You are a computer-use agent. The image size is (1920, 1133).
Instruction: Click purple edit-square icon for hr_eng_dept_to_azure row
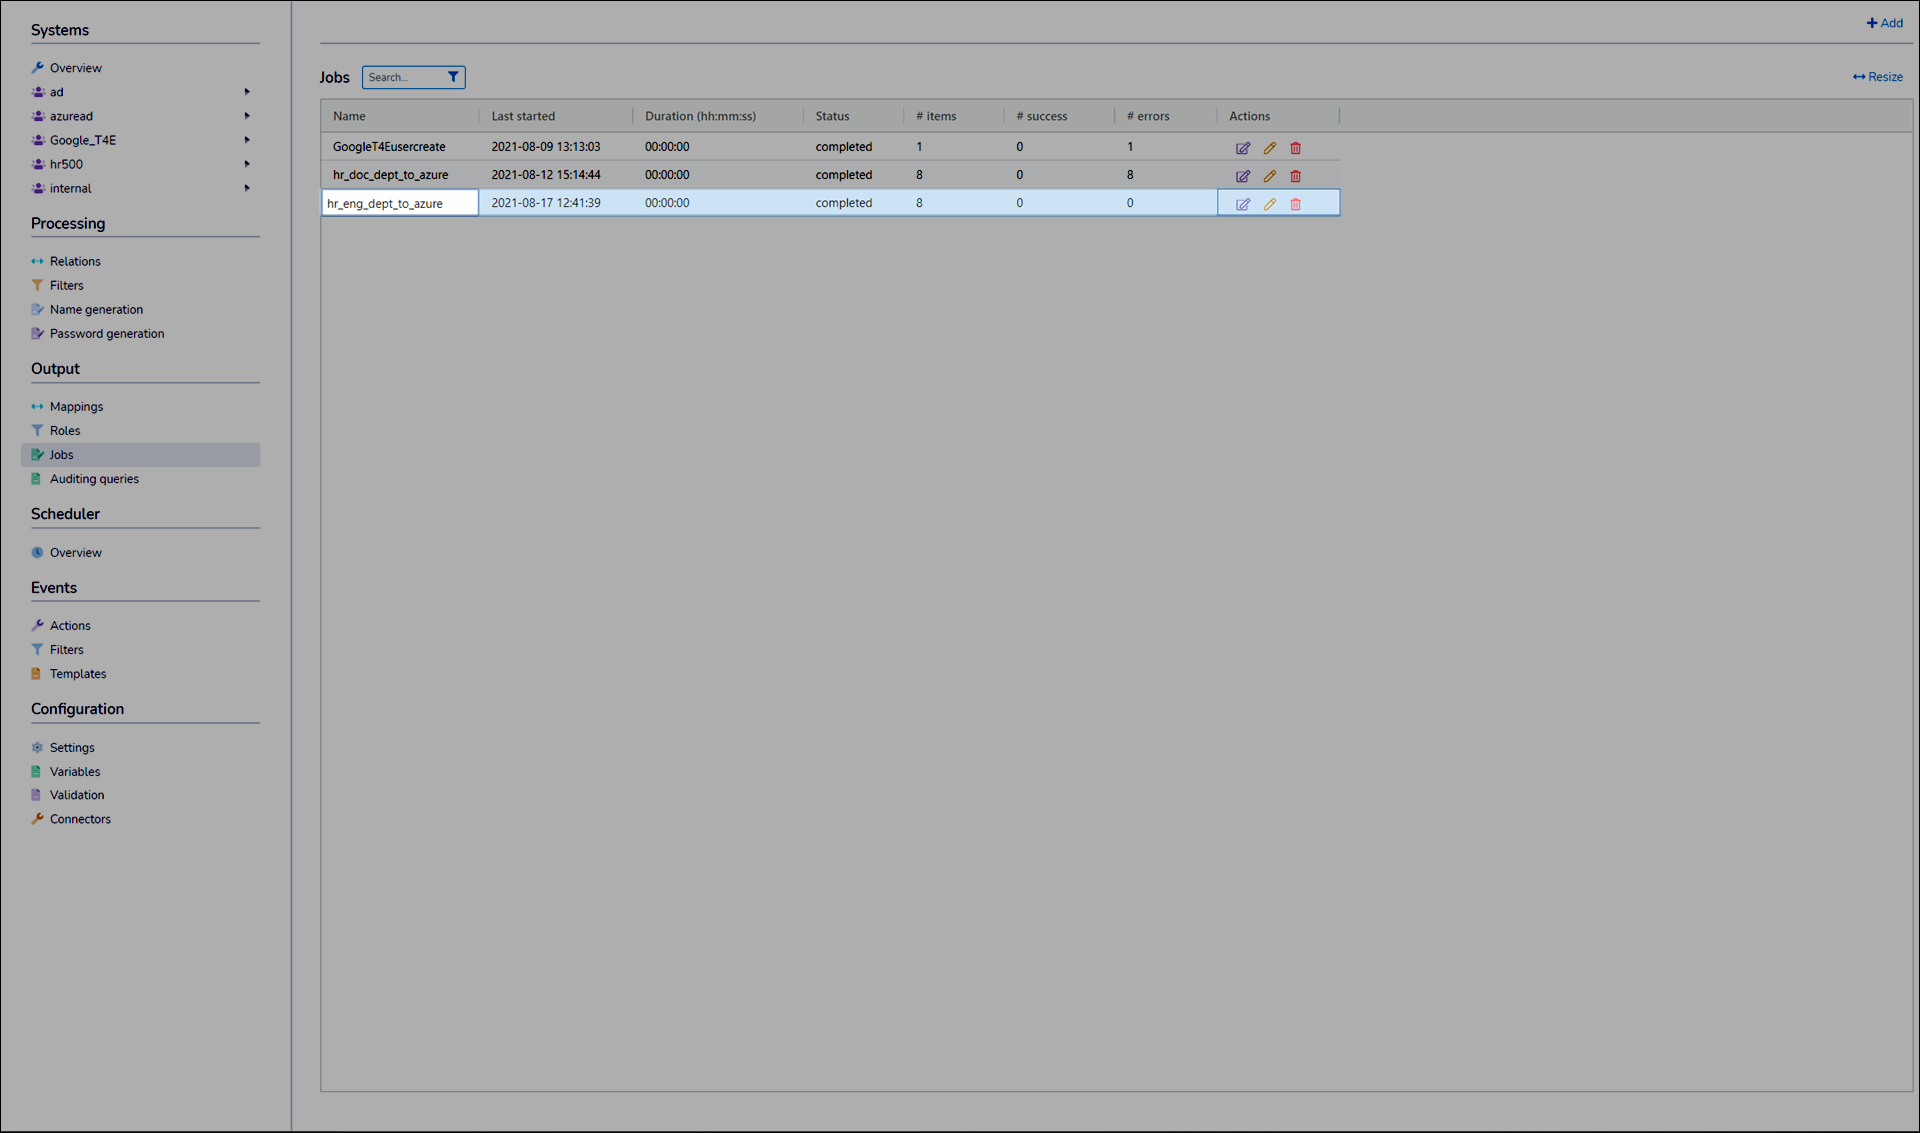(x=1242, y=204)
